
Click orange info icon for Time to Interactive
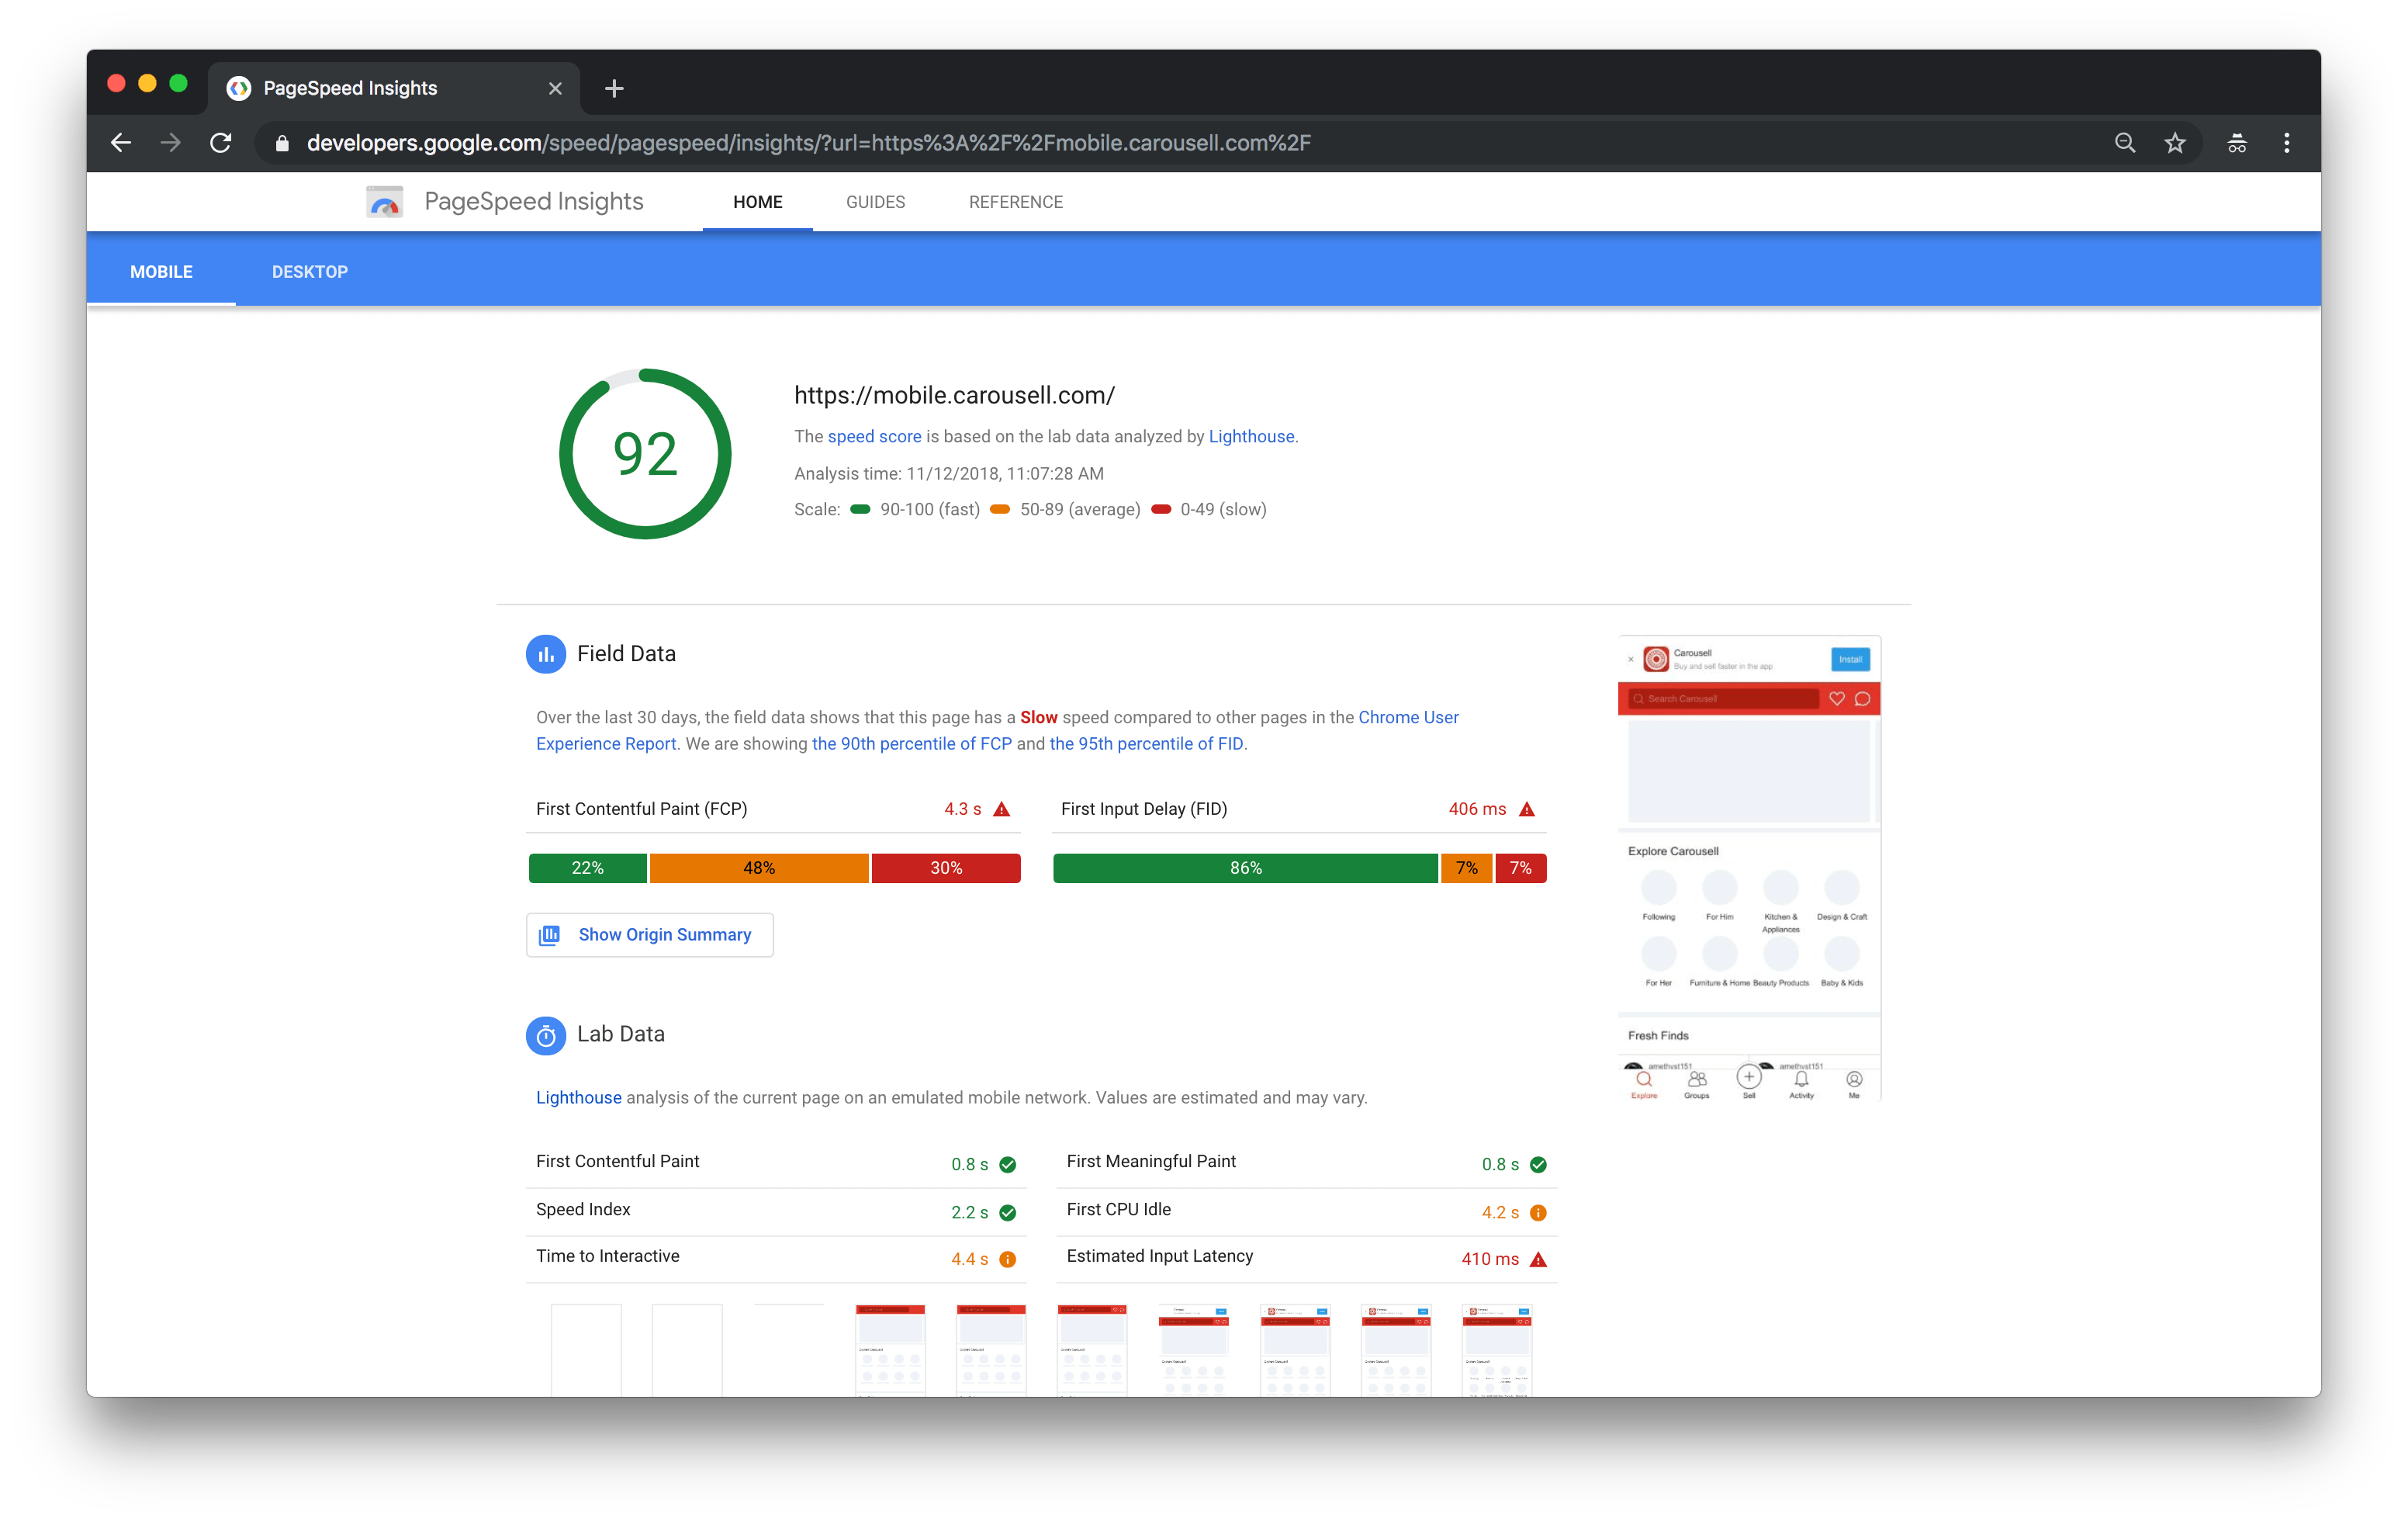1008,1259
